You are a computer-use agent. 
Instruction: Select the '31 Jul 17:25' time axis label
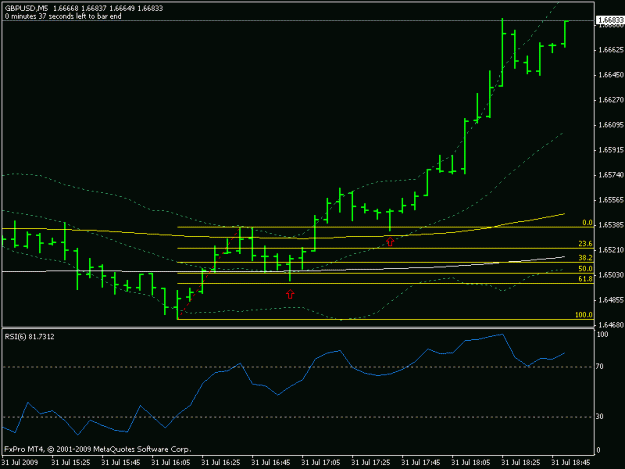pos(371,463)
